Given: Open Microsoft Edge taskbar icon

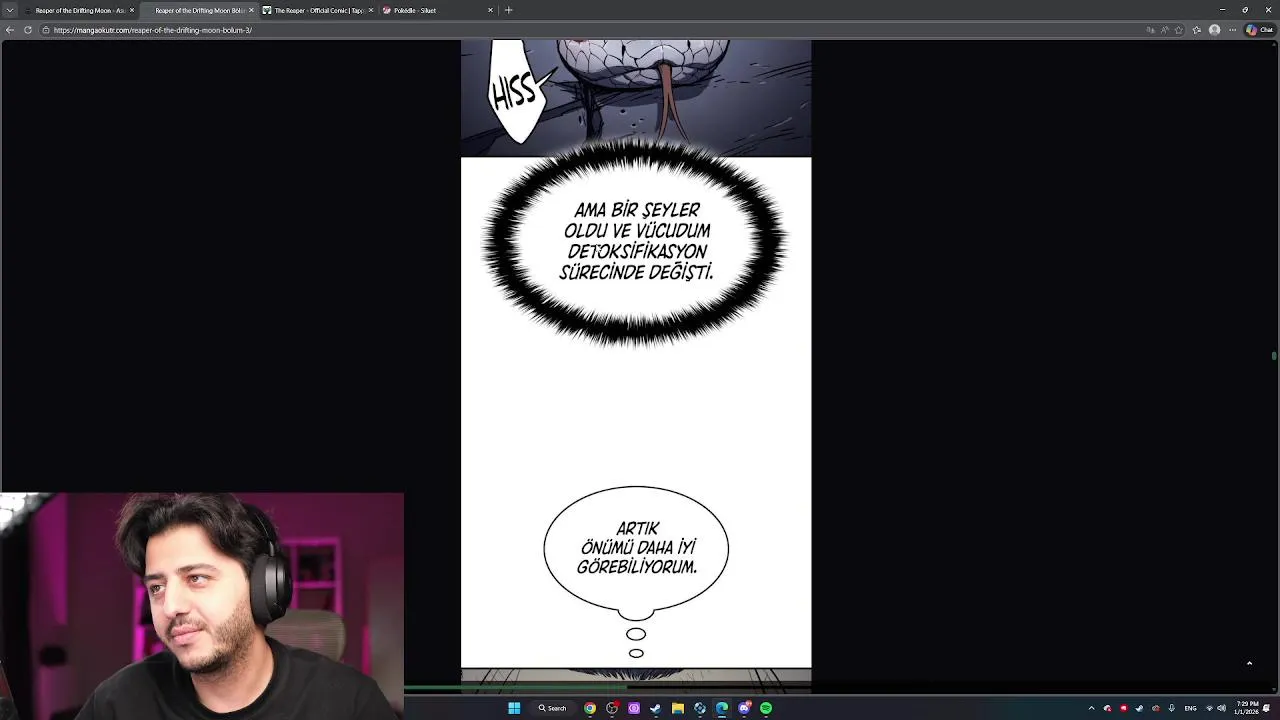Looking at the screenshot, I should [722, 708].
